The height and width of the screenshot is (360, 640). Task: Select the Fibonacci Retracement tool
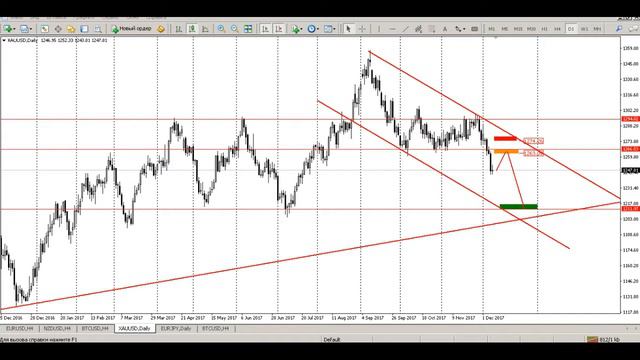pyautogui.click(x=432, y=29)
